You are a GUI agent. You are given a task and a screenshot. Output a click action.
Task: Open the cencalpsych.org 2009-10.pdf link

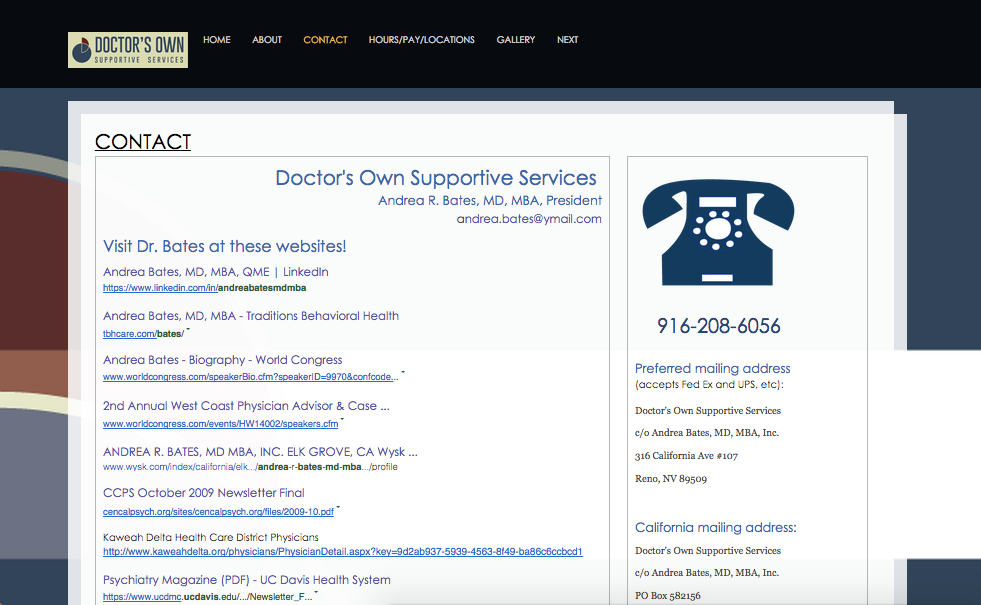tap(218, 511)
